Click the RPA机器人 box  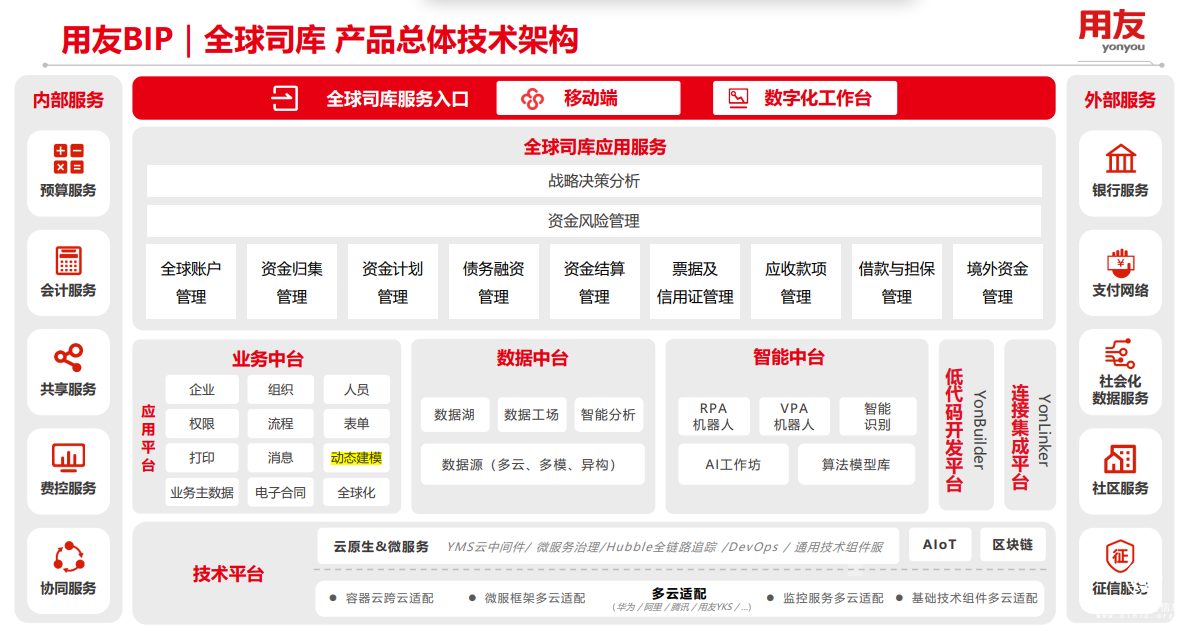click(x=713, y=416)
